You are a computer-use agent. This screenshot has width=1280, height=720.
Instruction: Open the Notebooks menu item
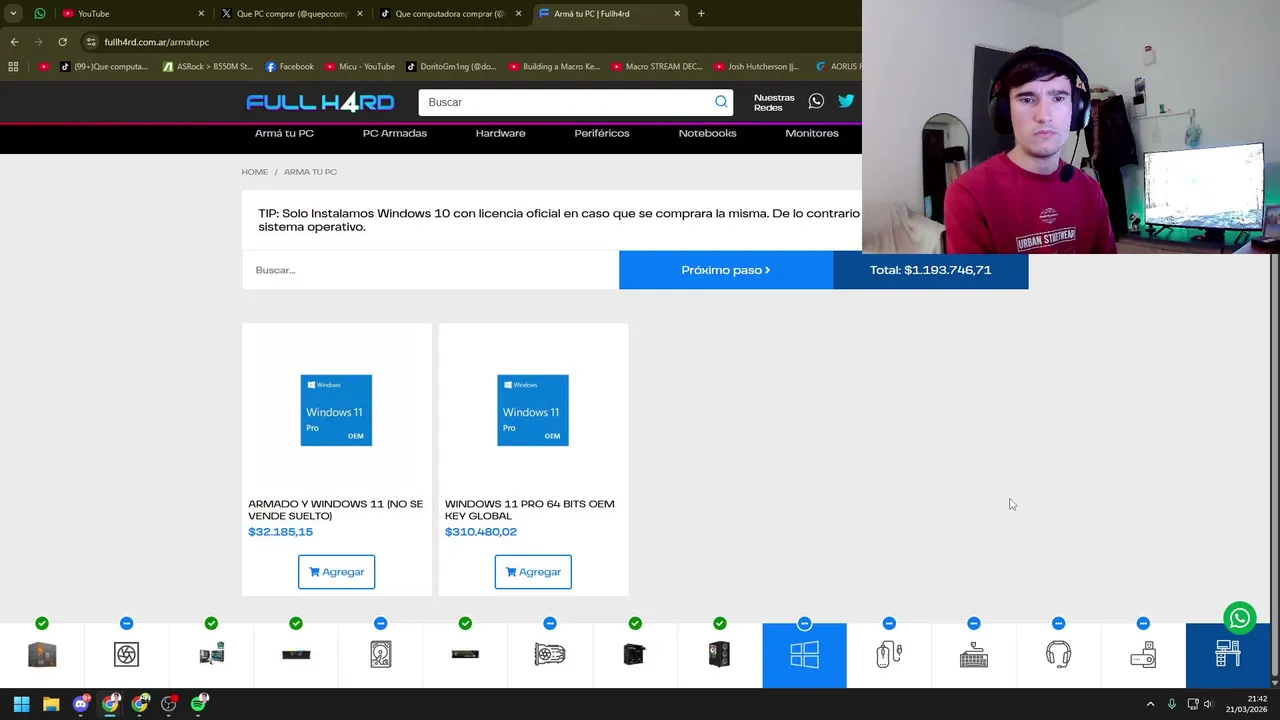(707, 133)
